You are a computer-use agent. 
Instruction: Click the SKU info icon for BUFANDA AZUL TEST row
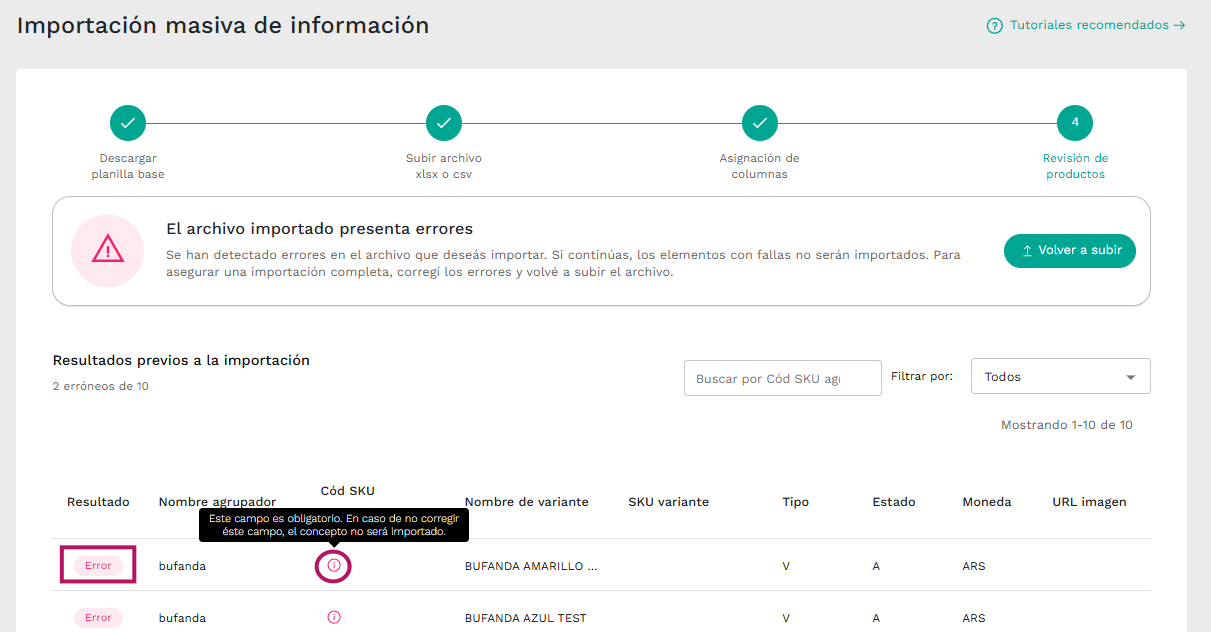(334, 617)
